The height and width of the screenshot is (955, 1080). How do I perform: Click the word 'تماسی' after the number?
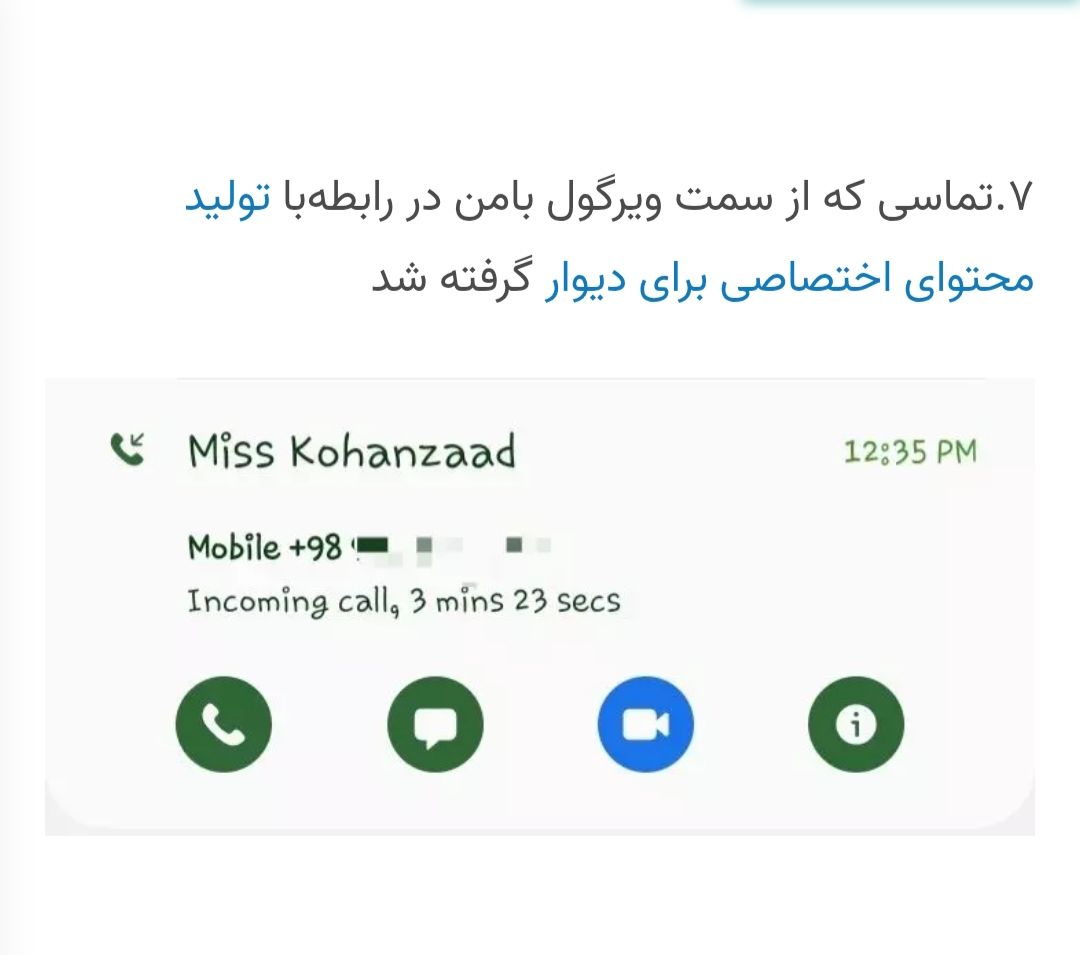(x=934, y=199)
